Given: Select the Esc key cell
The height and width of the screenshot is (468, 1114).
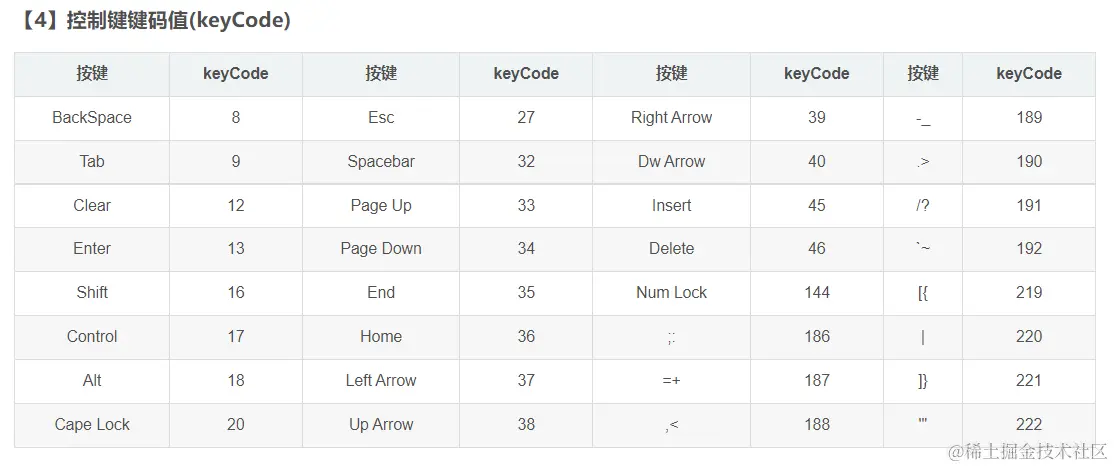Looking at the screenshot, I should click(381, 118).
